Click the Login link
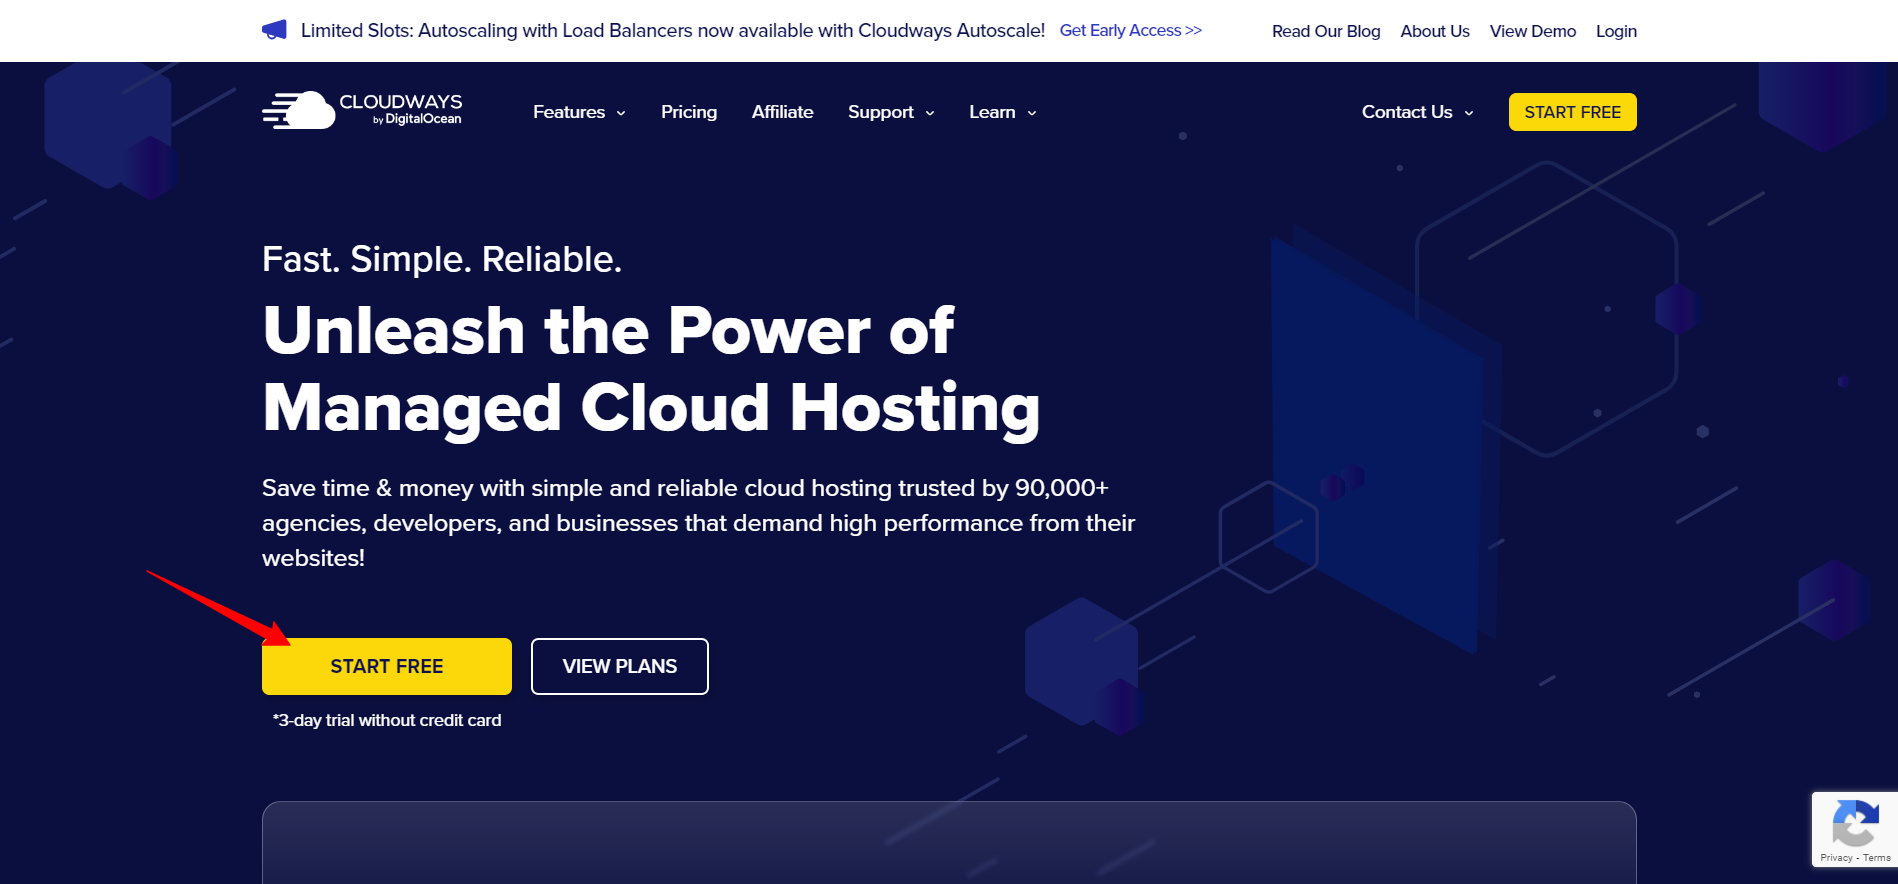Image resolution: width=1898 pixels, height=884 pixels. [x=1616, y=31]
